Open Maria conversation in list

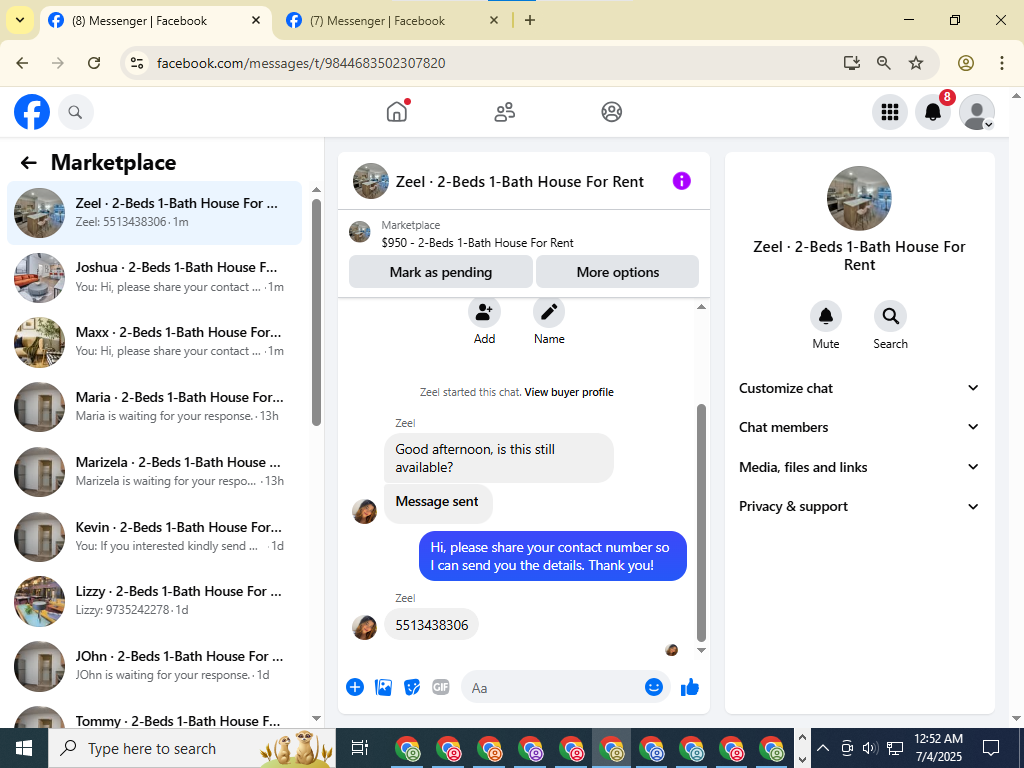click(x=154, y=407)
